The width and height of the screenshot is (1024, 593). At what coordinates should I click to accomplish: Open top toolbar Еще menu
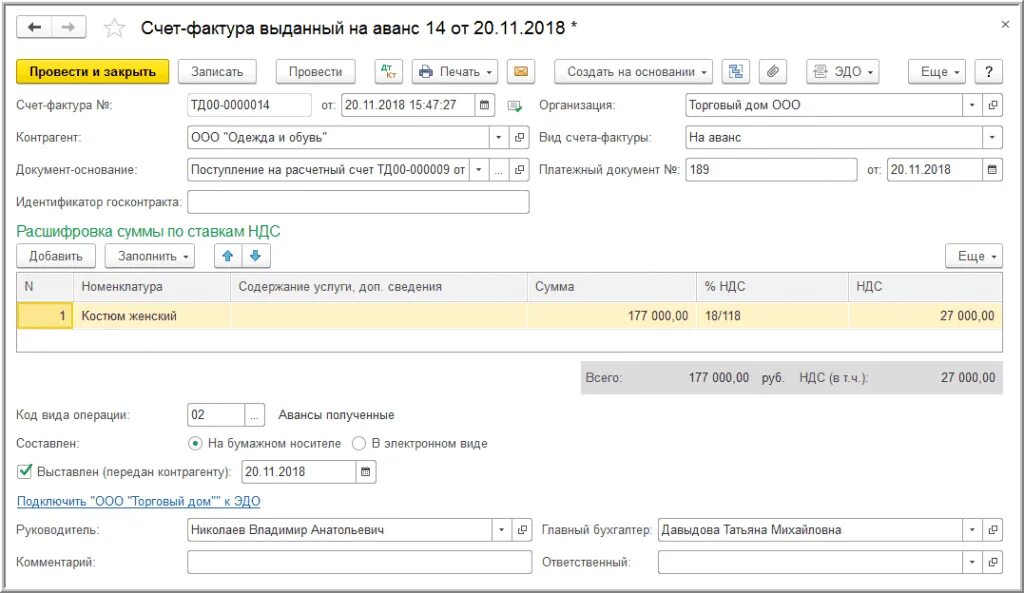(x=936, y=72)
